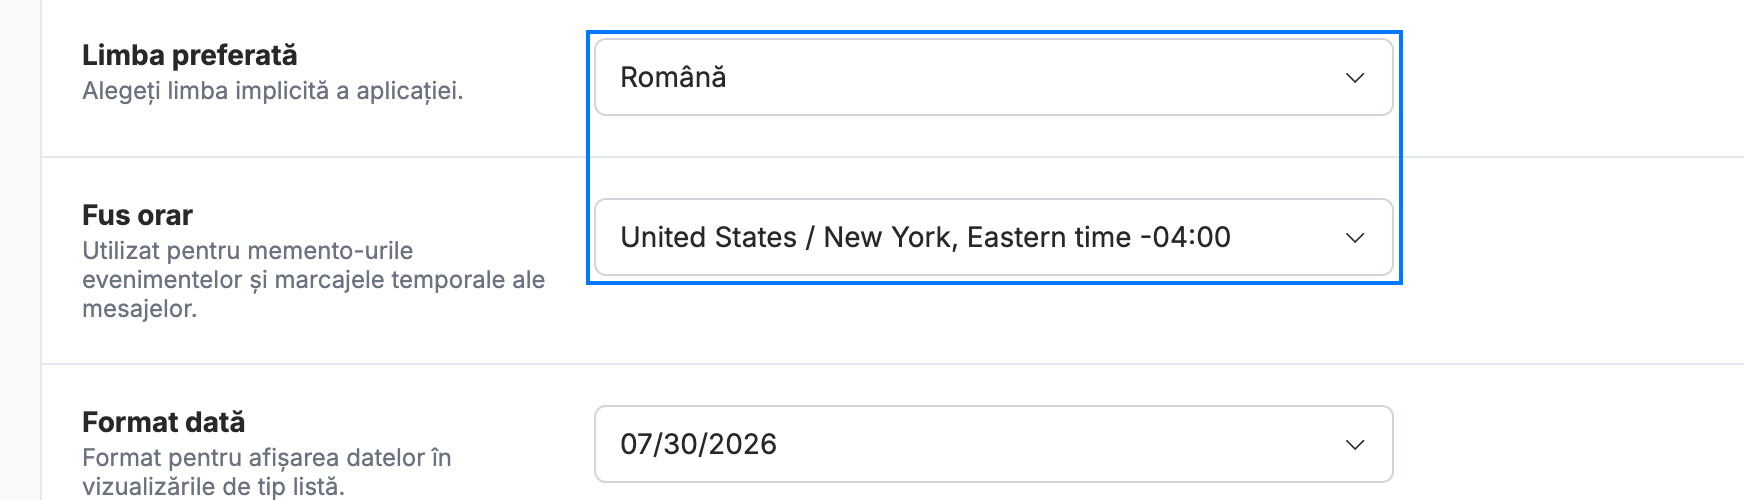Click the 07/30/2026 date value text

[698, 444]
